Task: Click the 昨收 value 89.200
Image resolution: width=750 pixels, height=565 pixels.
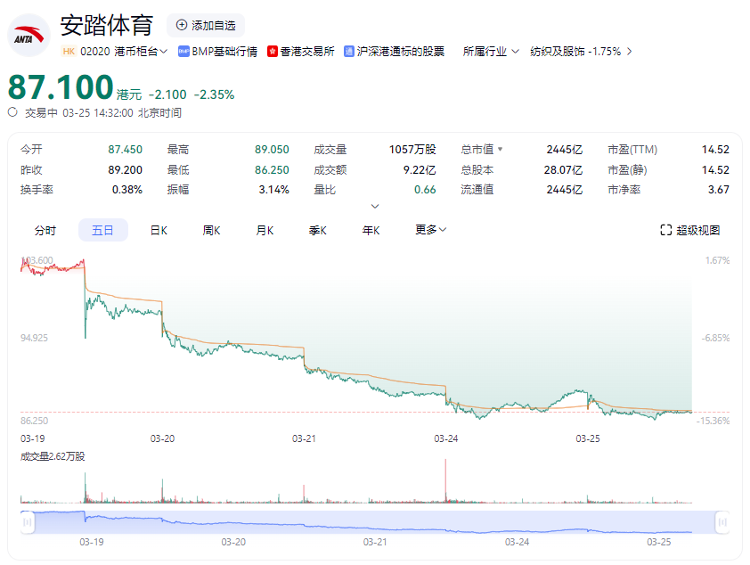Action: point(125,170)
